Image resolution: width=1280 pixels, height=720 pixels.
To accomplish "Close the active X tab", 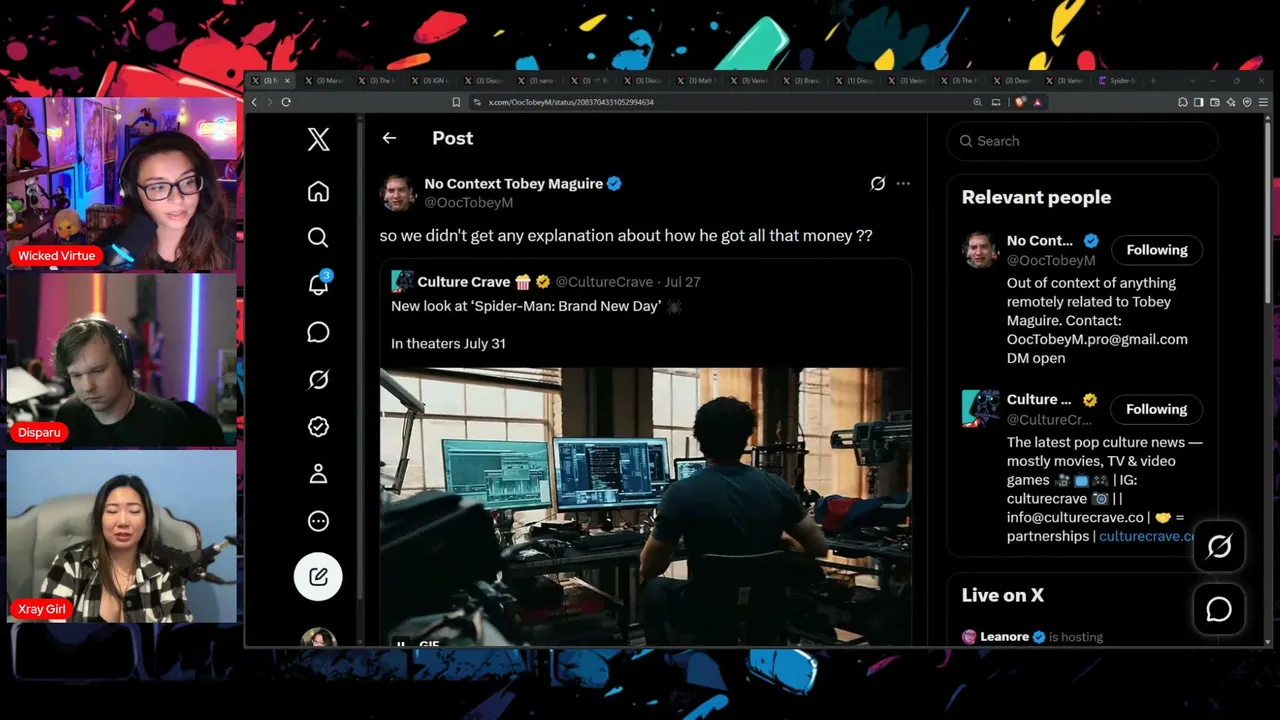I will (287, 80).
